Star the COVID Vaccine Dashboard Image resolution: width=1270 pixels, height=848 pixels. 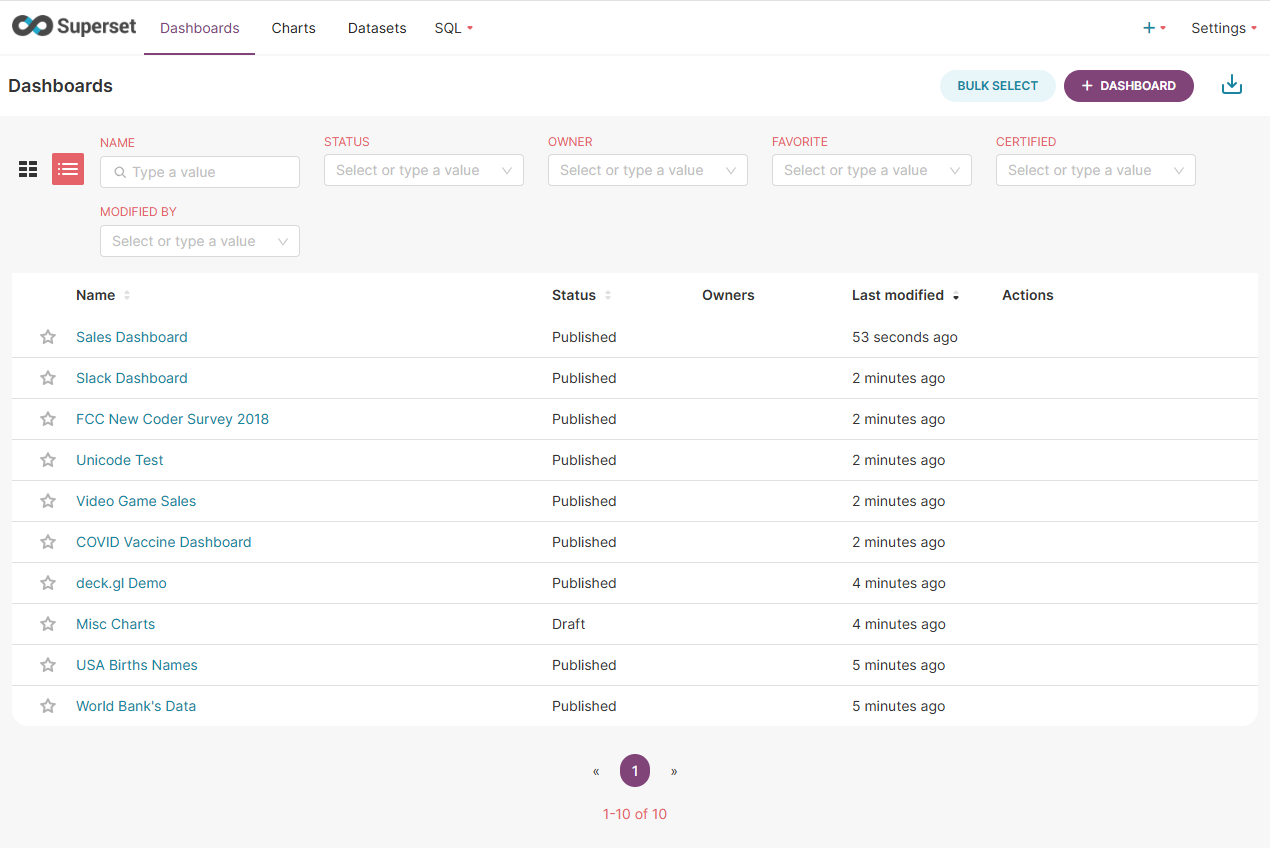point(48,542)
